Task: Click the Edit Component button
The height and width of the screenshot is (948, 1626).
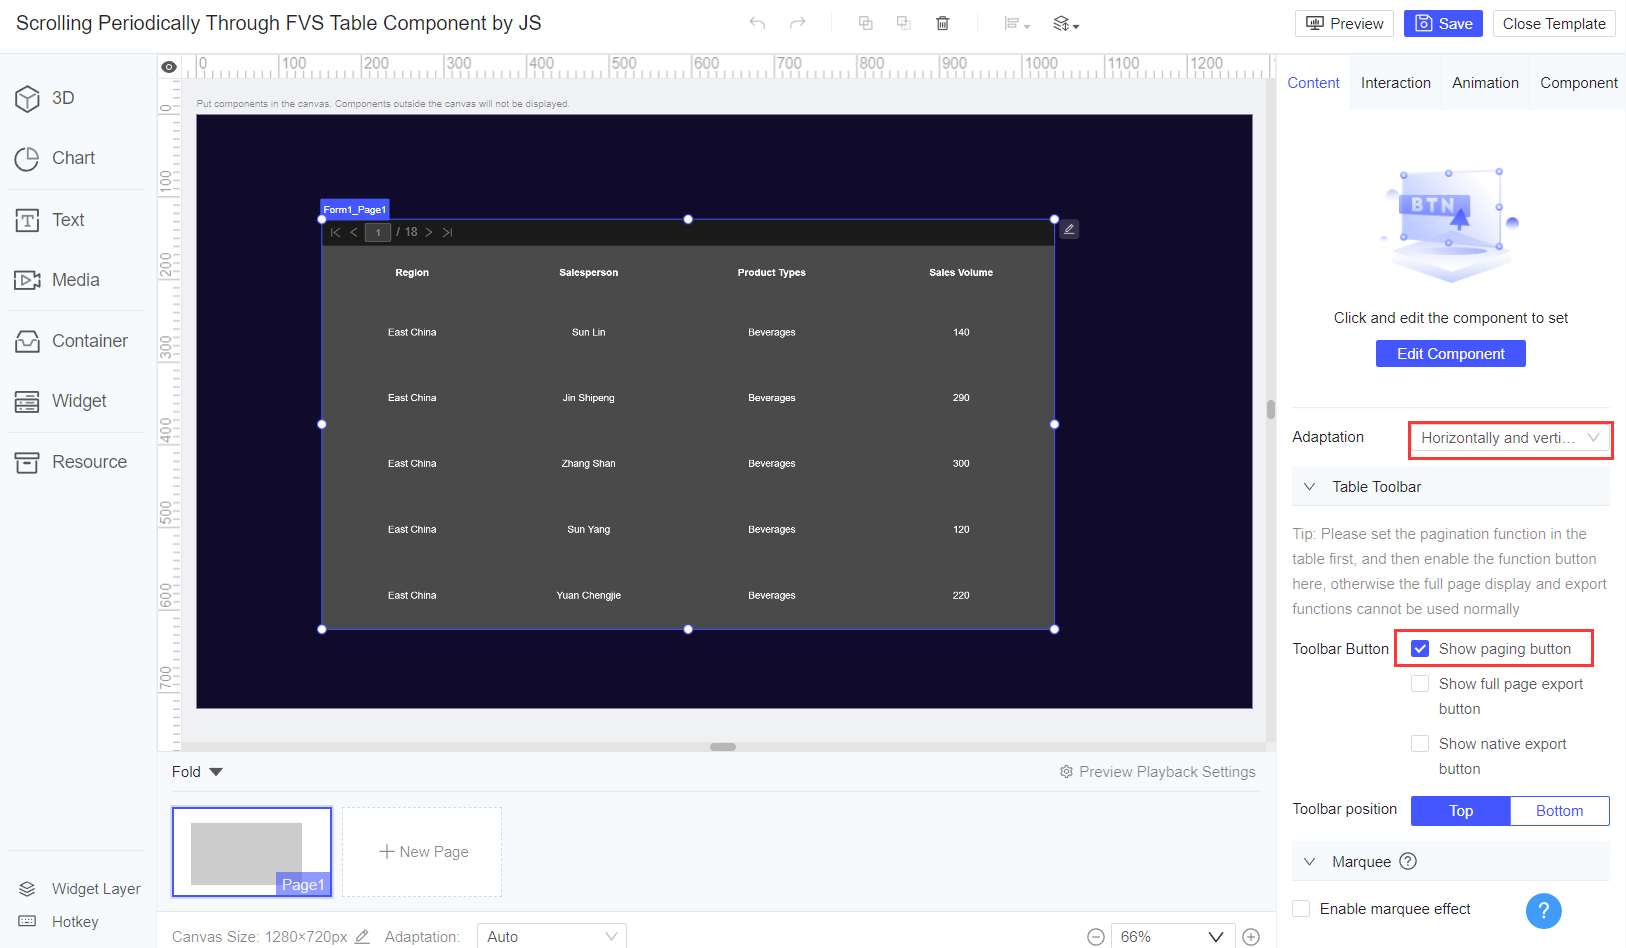Action: click(1451, 354)
